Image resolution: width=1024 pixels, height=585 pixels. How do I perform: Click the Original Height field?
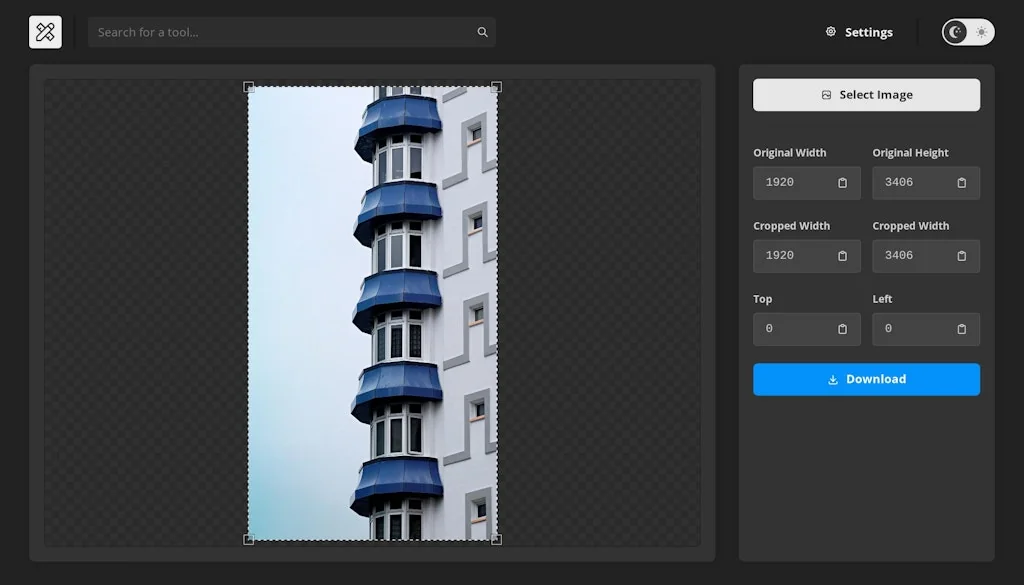click(926, 183)
